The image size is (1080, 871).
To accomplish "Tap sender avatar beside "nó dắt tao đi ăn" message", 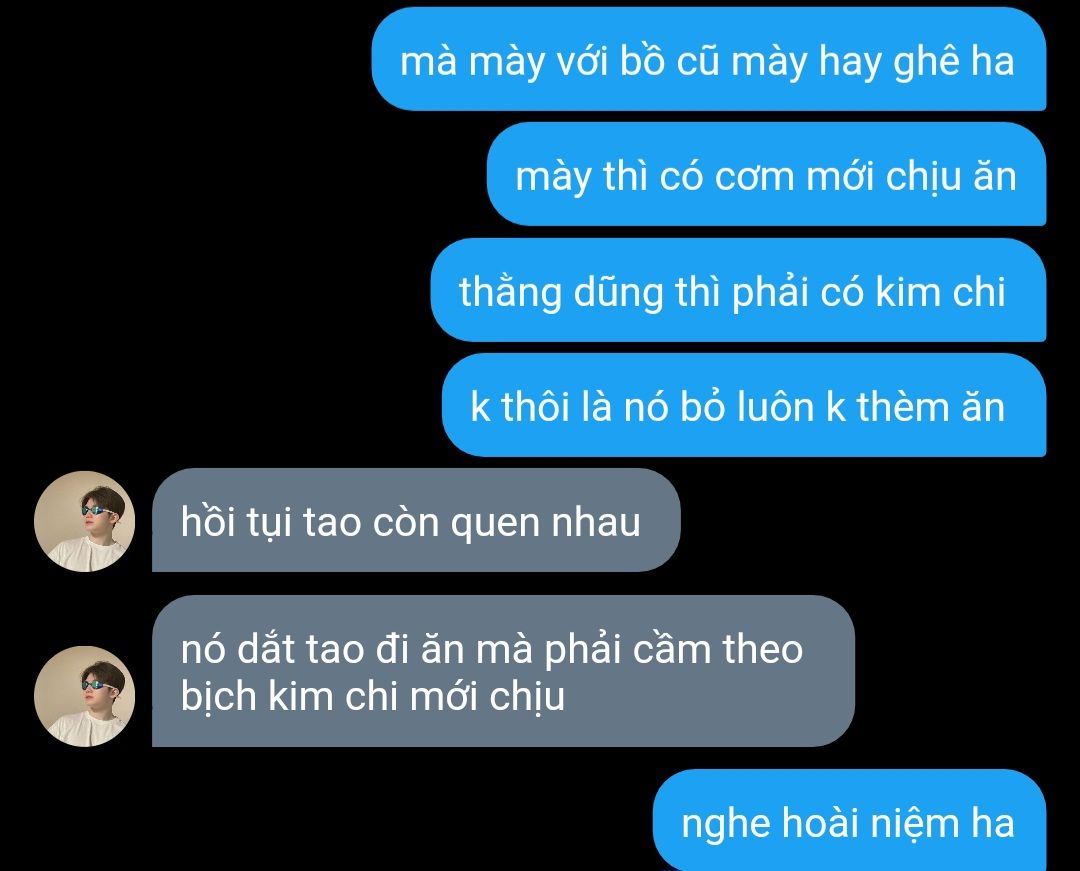I will 84,696.
